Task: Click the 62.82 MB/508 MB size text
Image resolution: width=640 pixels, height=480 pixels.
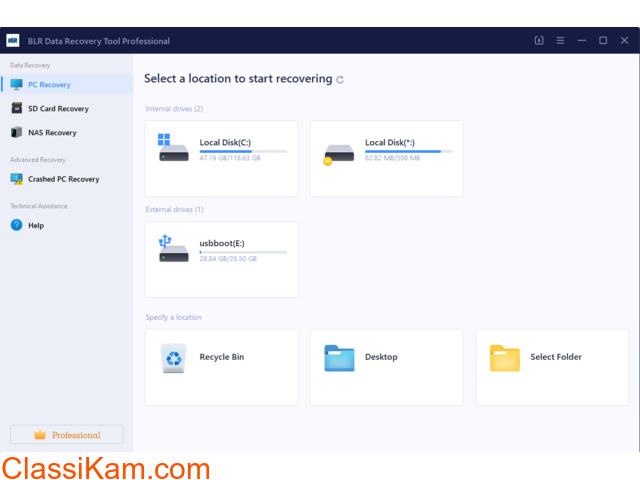Action: coord(392,158)
